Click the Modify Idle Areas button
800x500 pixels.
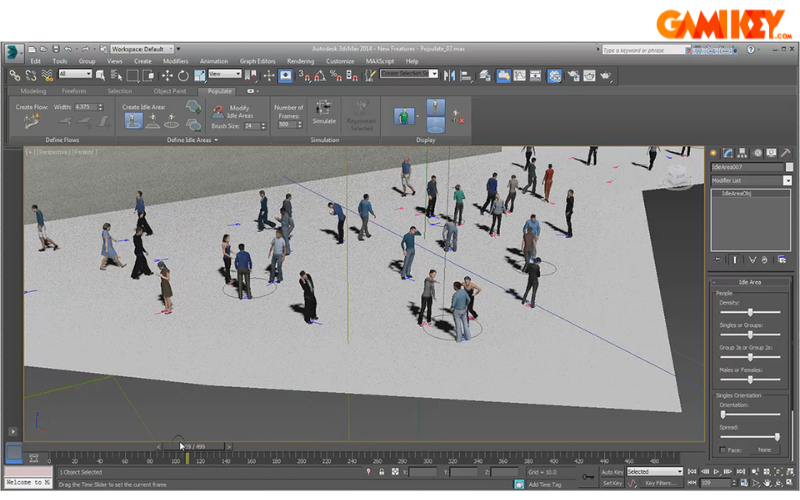233,111
